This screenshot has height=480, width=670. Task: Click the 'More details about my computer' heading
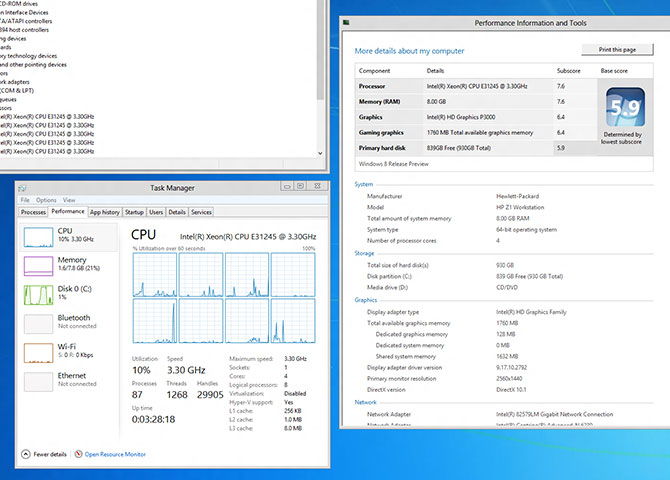(409, 51)
